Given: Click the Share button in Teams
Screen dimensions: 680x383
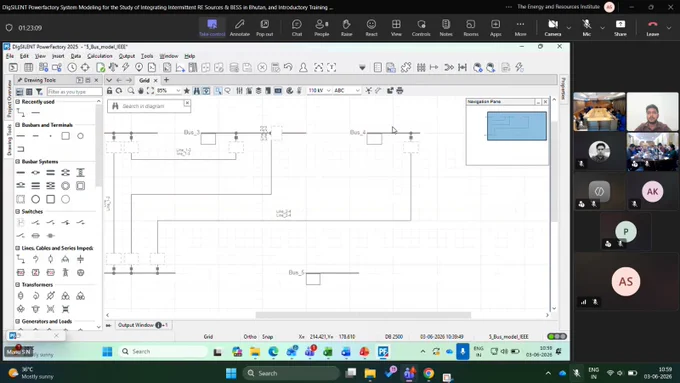Looking at the screenshot, I should (620, 28).
